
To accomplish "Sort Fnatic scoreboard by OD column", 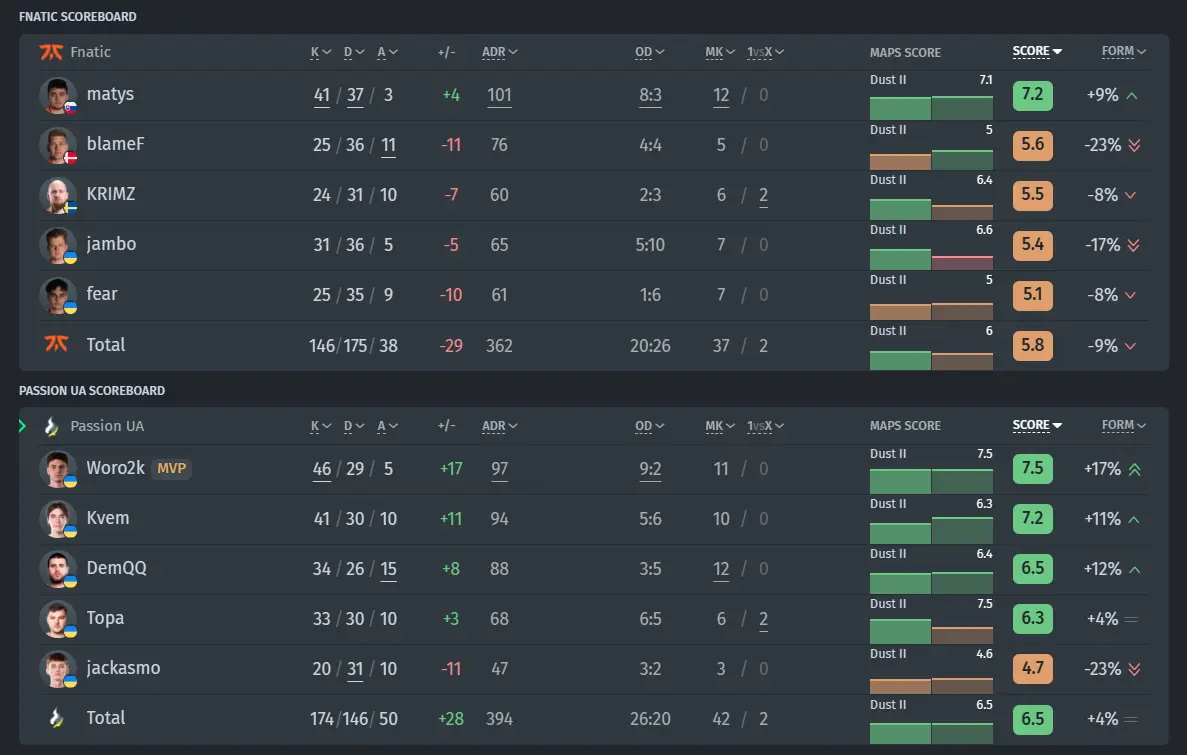I will (x=650, y=52).
